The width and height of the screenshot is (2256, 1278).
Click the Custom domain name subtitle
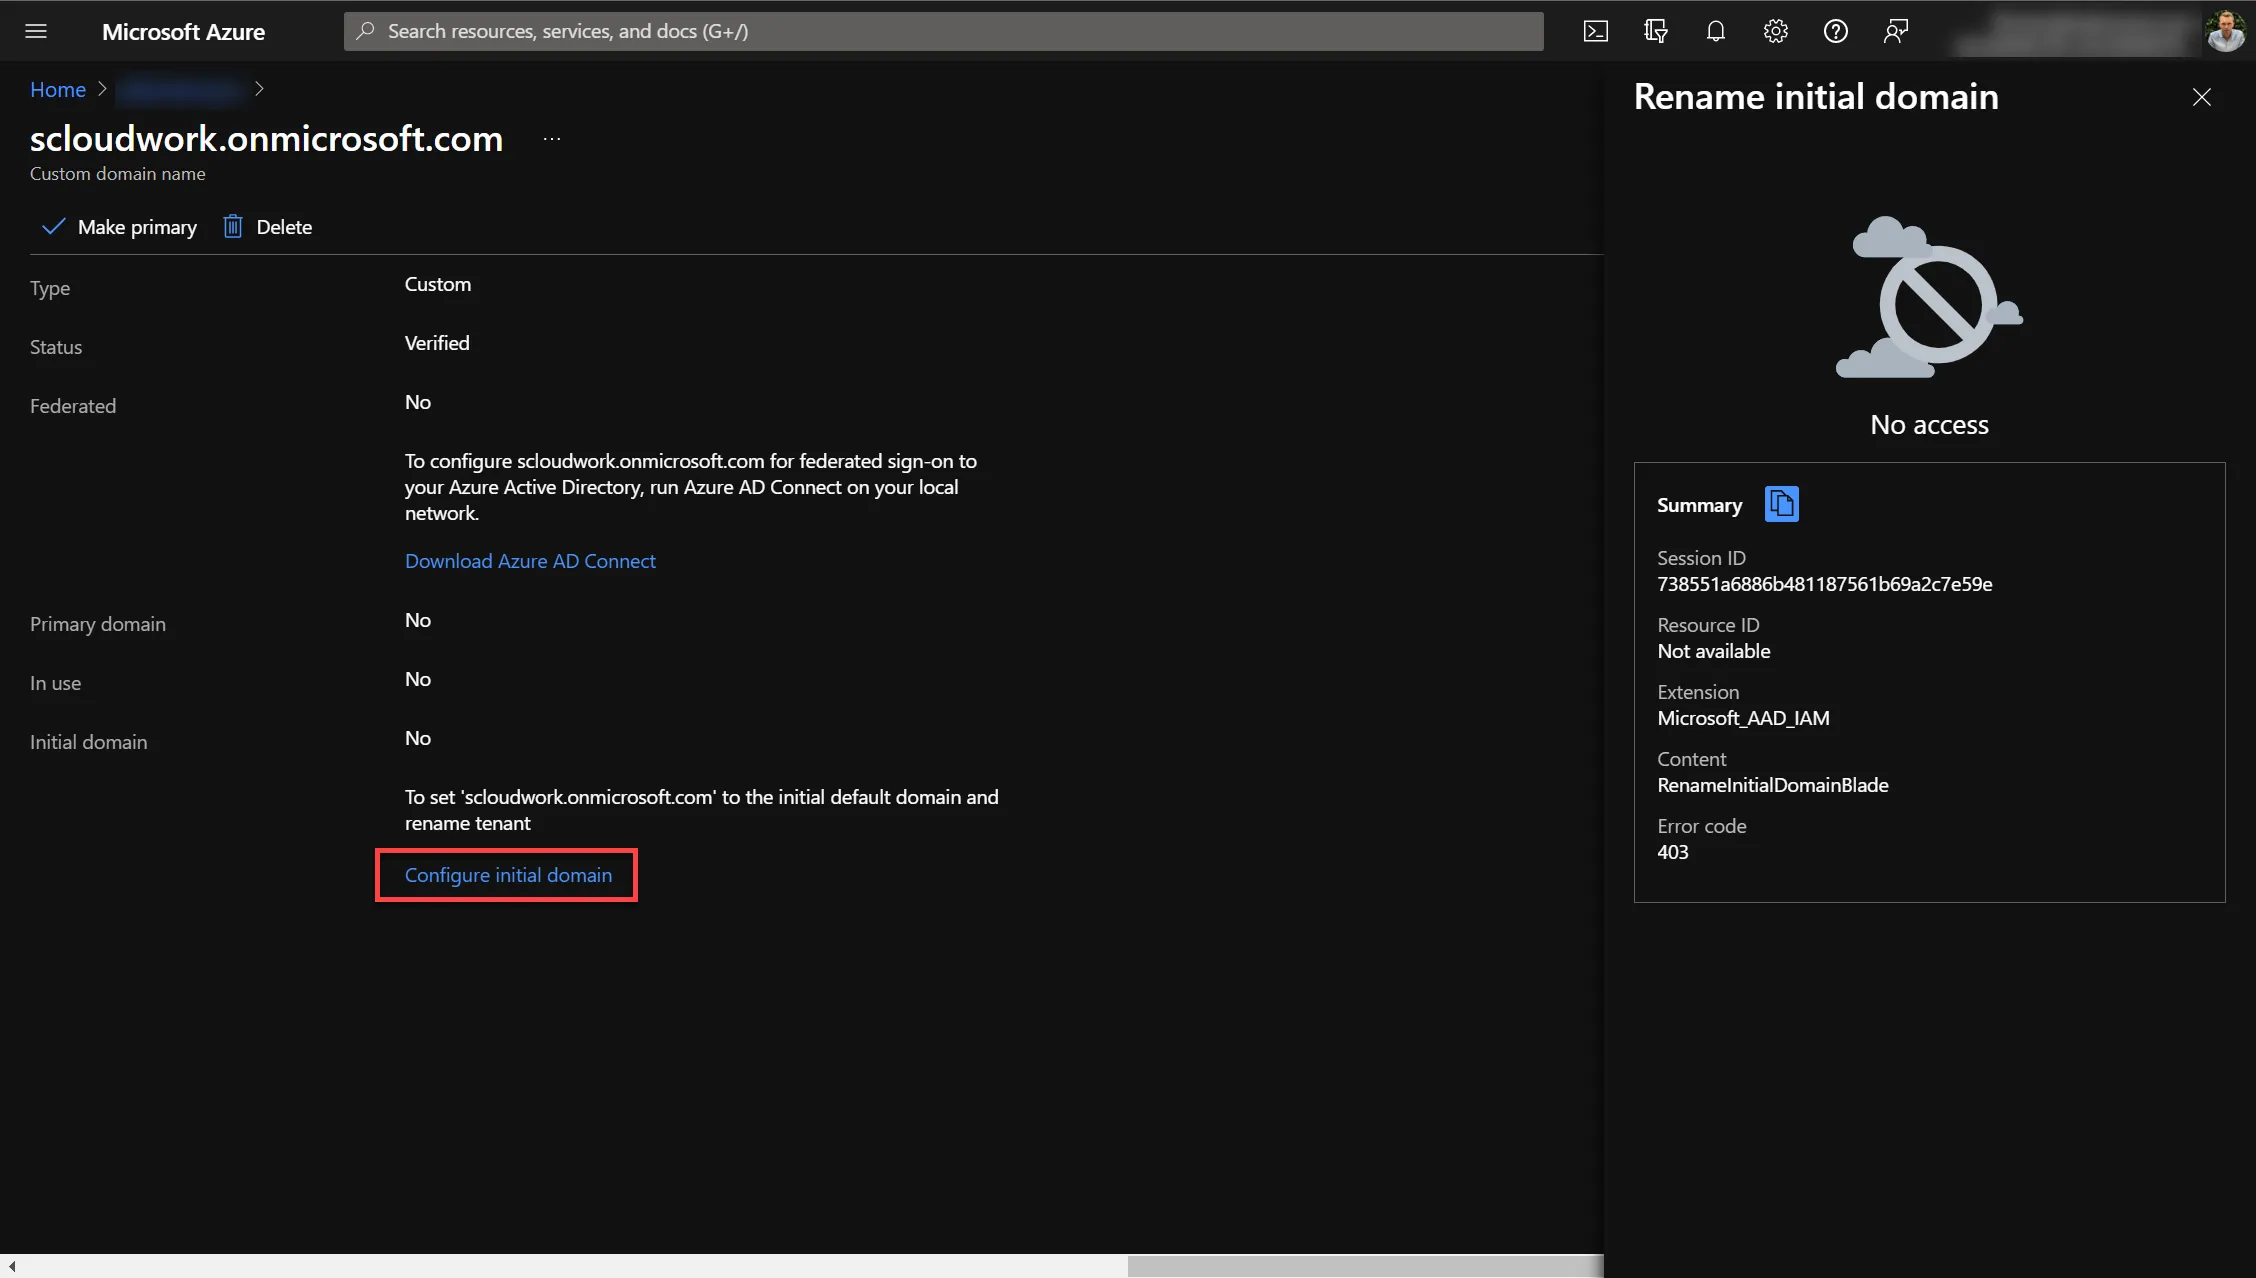(x=118, y=173)
